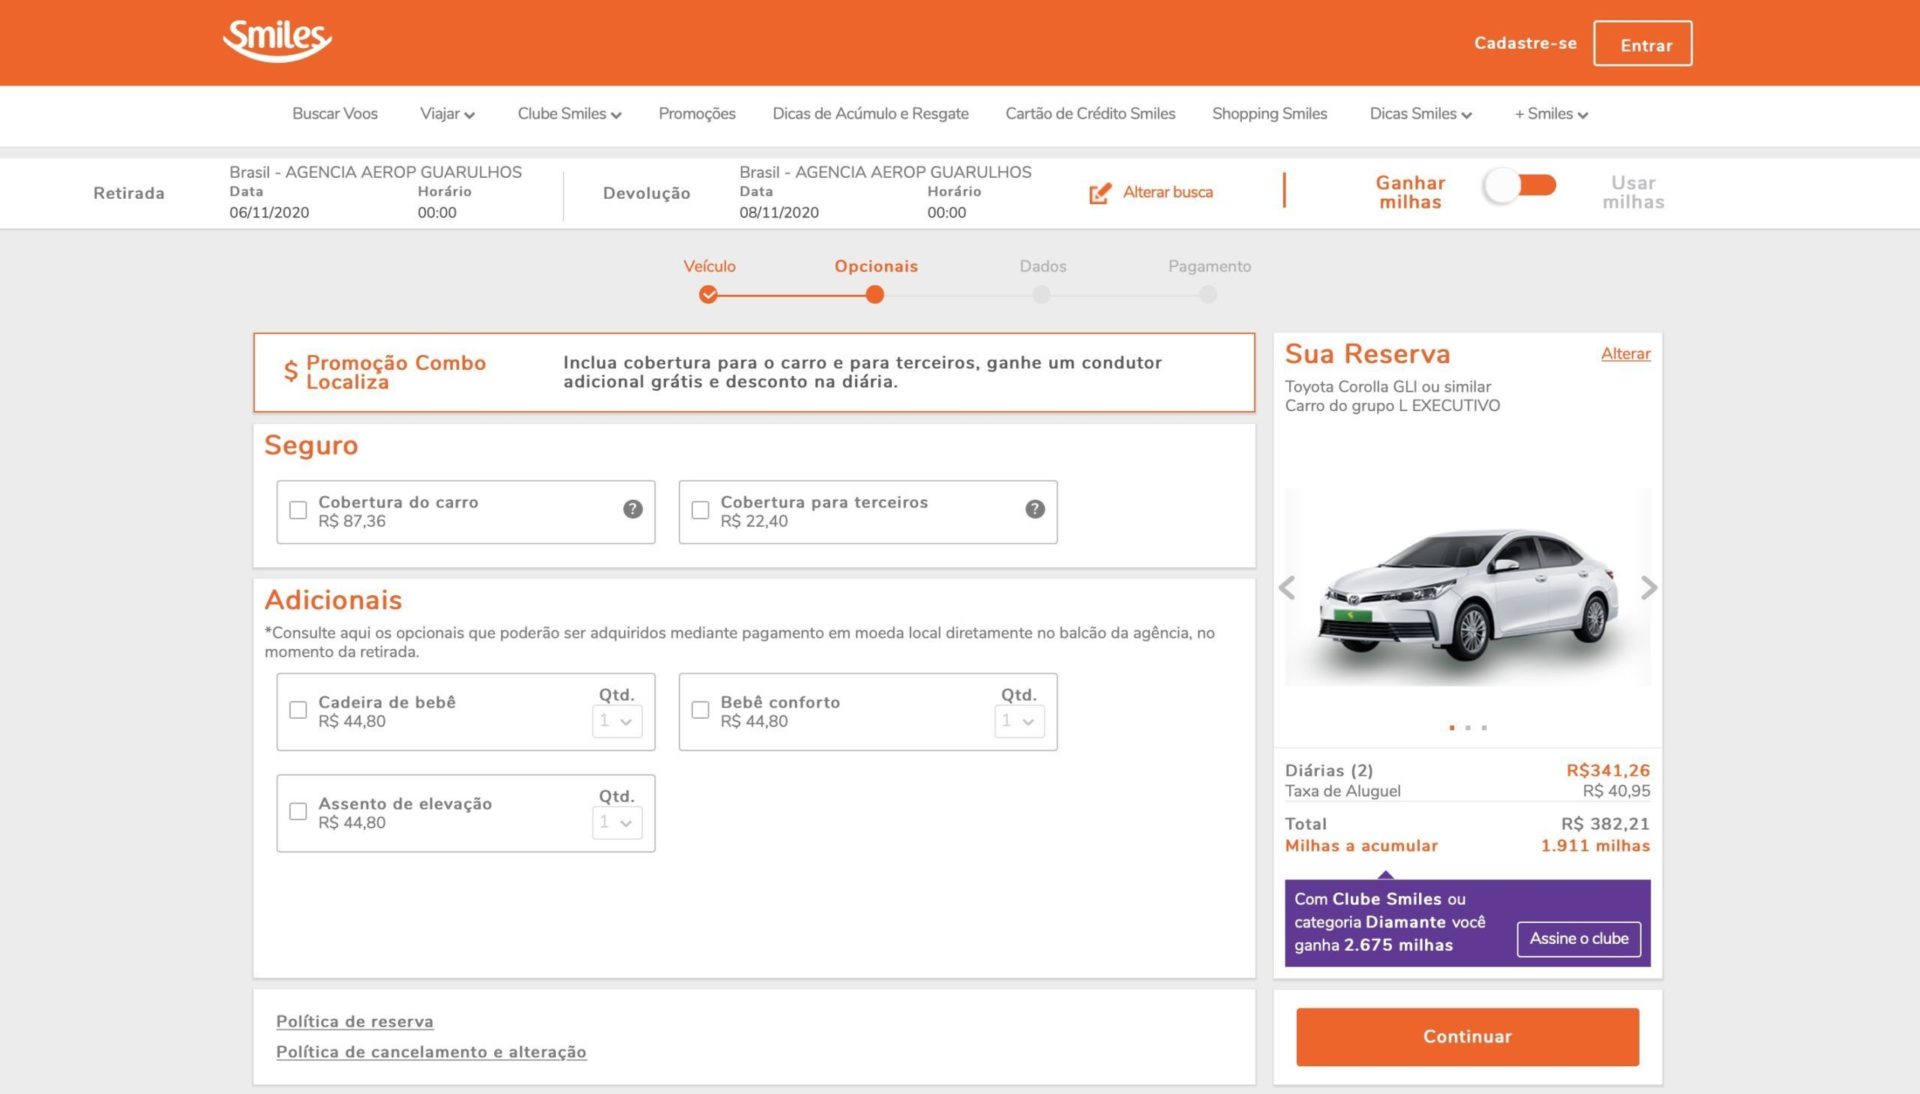
Task: Open Buscar Voos menu item
Action: [335, 114]
